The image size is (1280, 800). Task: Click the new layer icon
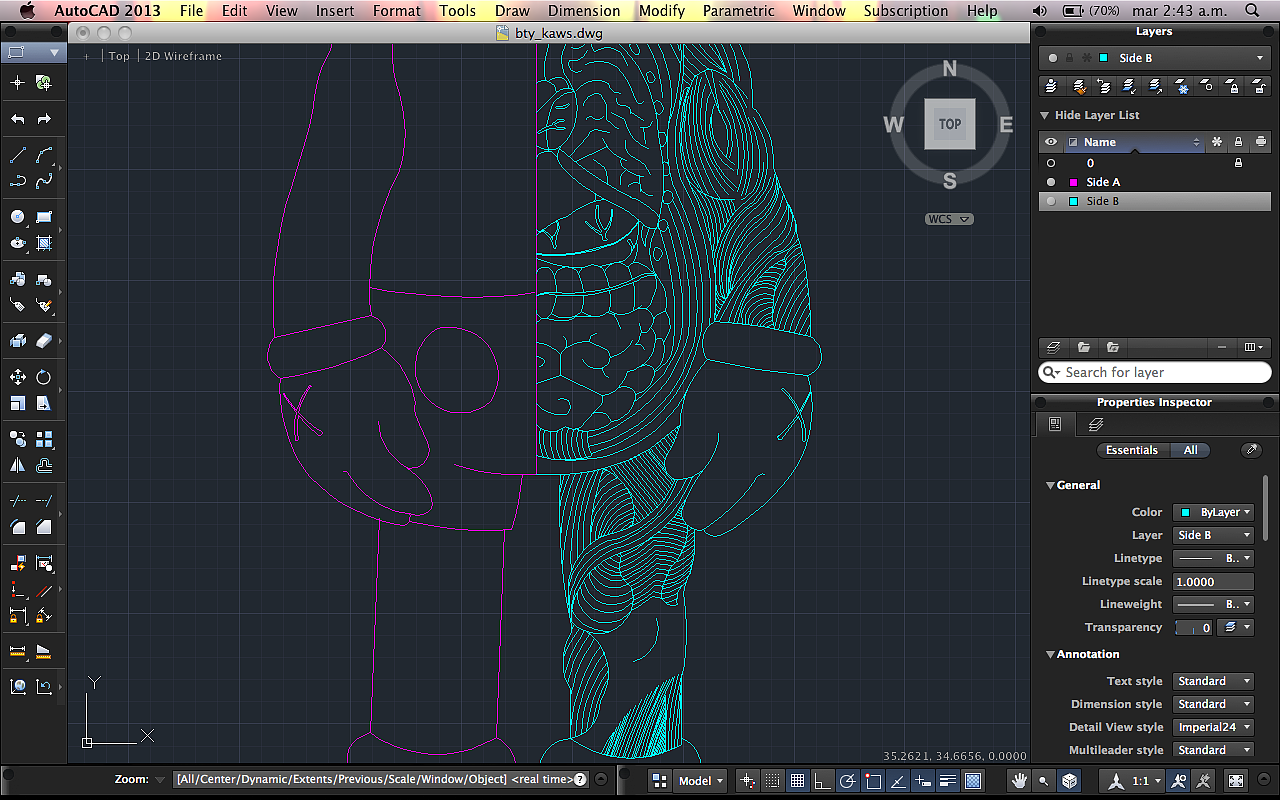coord(1052,347)
